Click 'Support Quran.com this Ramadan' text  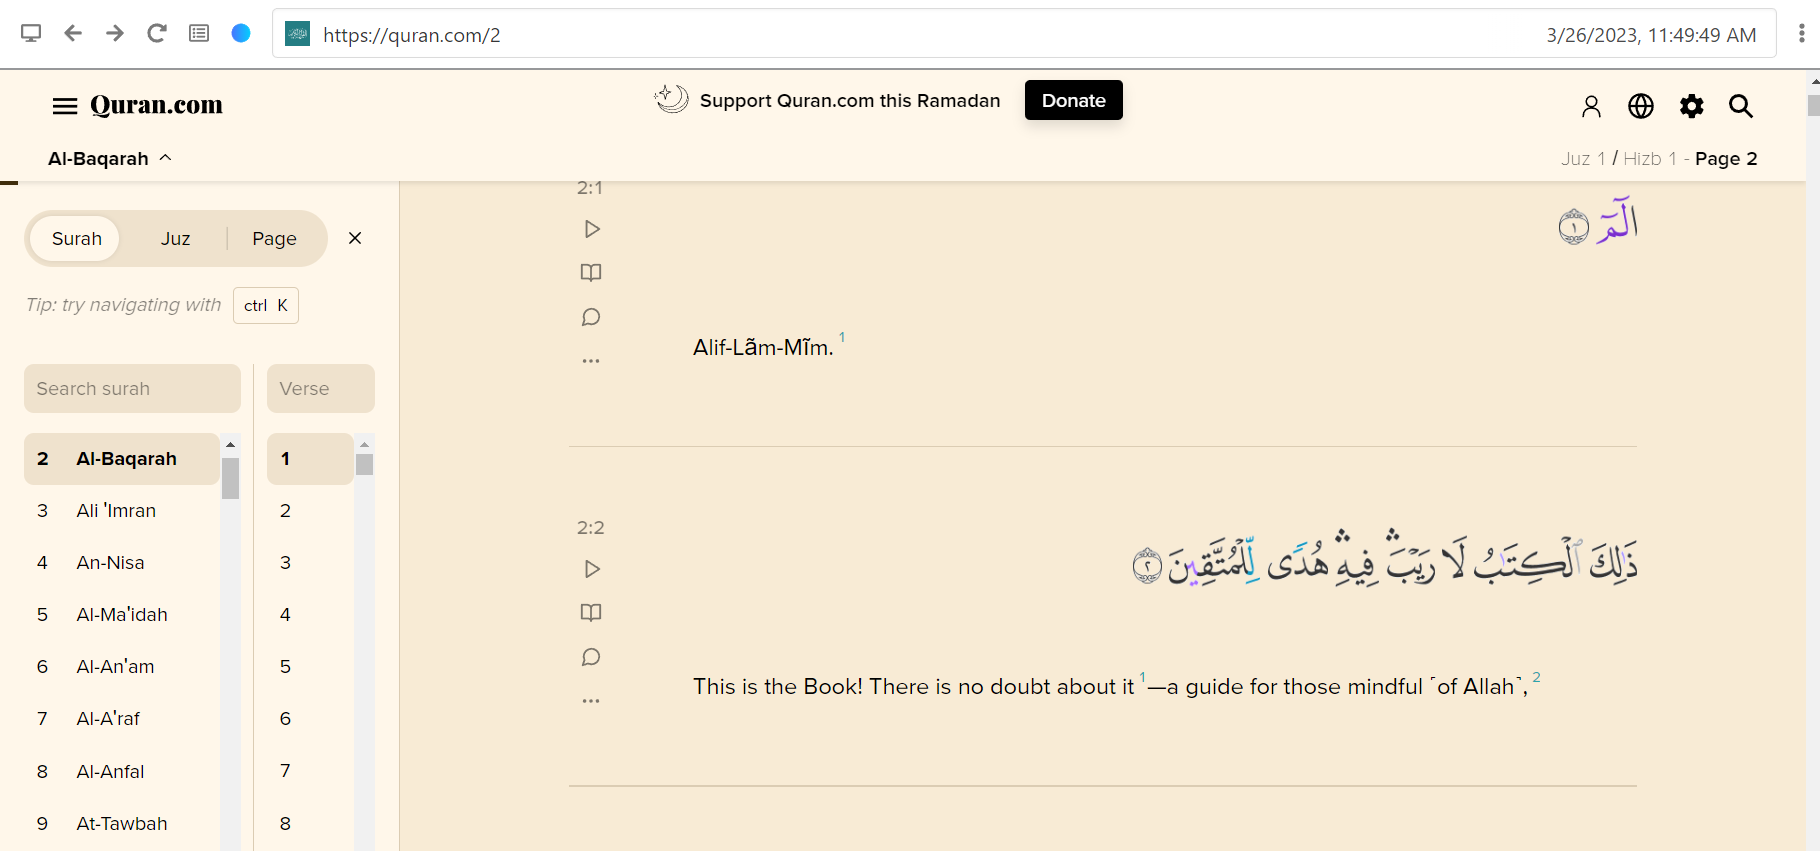coord(850,100)
